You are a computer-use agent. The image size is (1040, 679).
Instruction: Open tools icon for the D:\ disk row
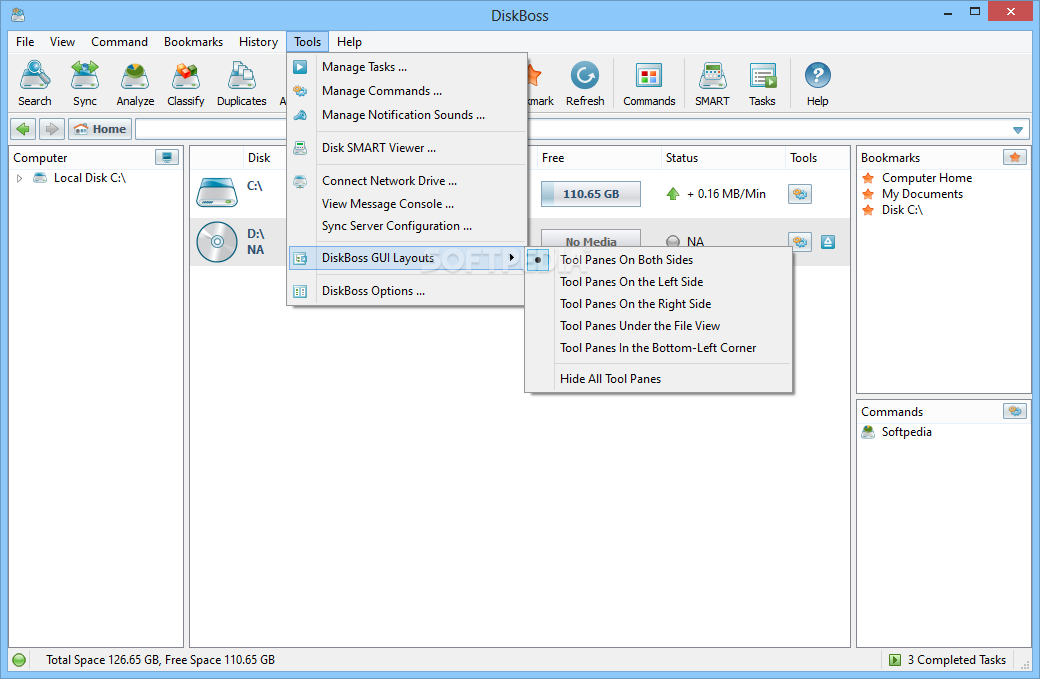[x=800, y=241]
